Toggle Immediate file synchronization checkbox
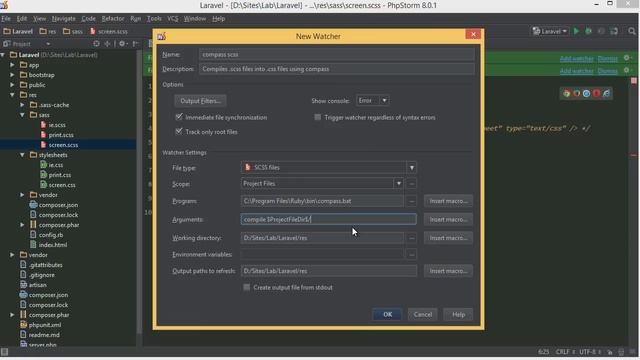This screenshot has height=360, width=640. pos(179,117)
